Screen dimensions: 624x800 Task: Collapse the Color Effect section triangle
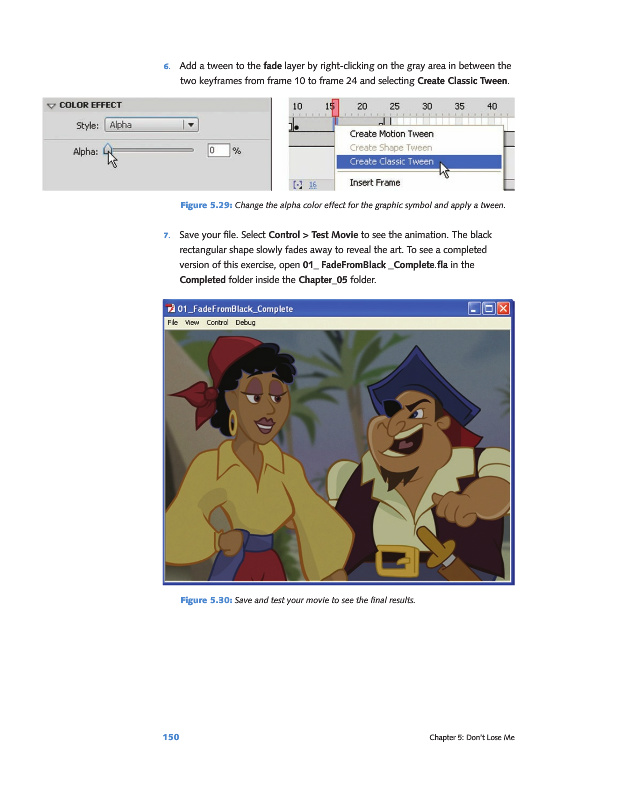51,105
